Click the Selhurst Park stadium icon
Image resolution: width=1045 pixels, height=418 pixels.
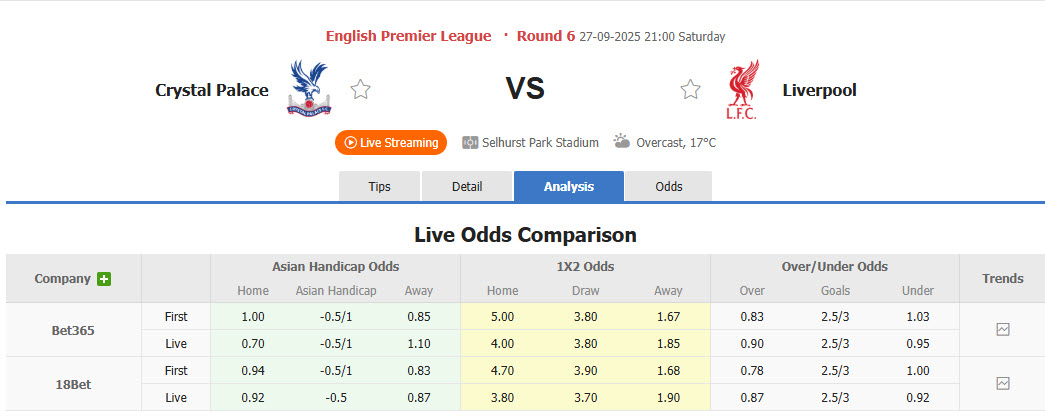point(470,143)
